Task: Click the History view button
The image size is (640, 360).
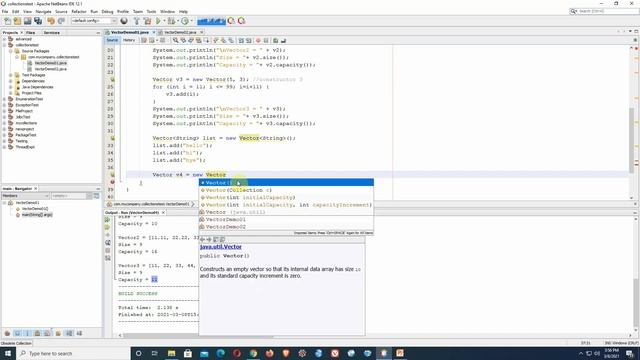Action: point(129,40)
